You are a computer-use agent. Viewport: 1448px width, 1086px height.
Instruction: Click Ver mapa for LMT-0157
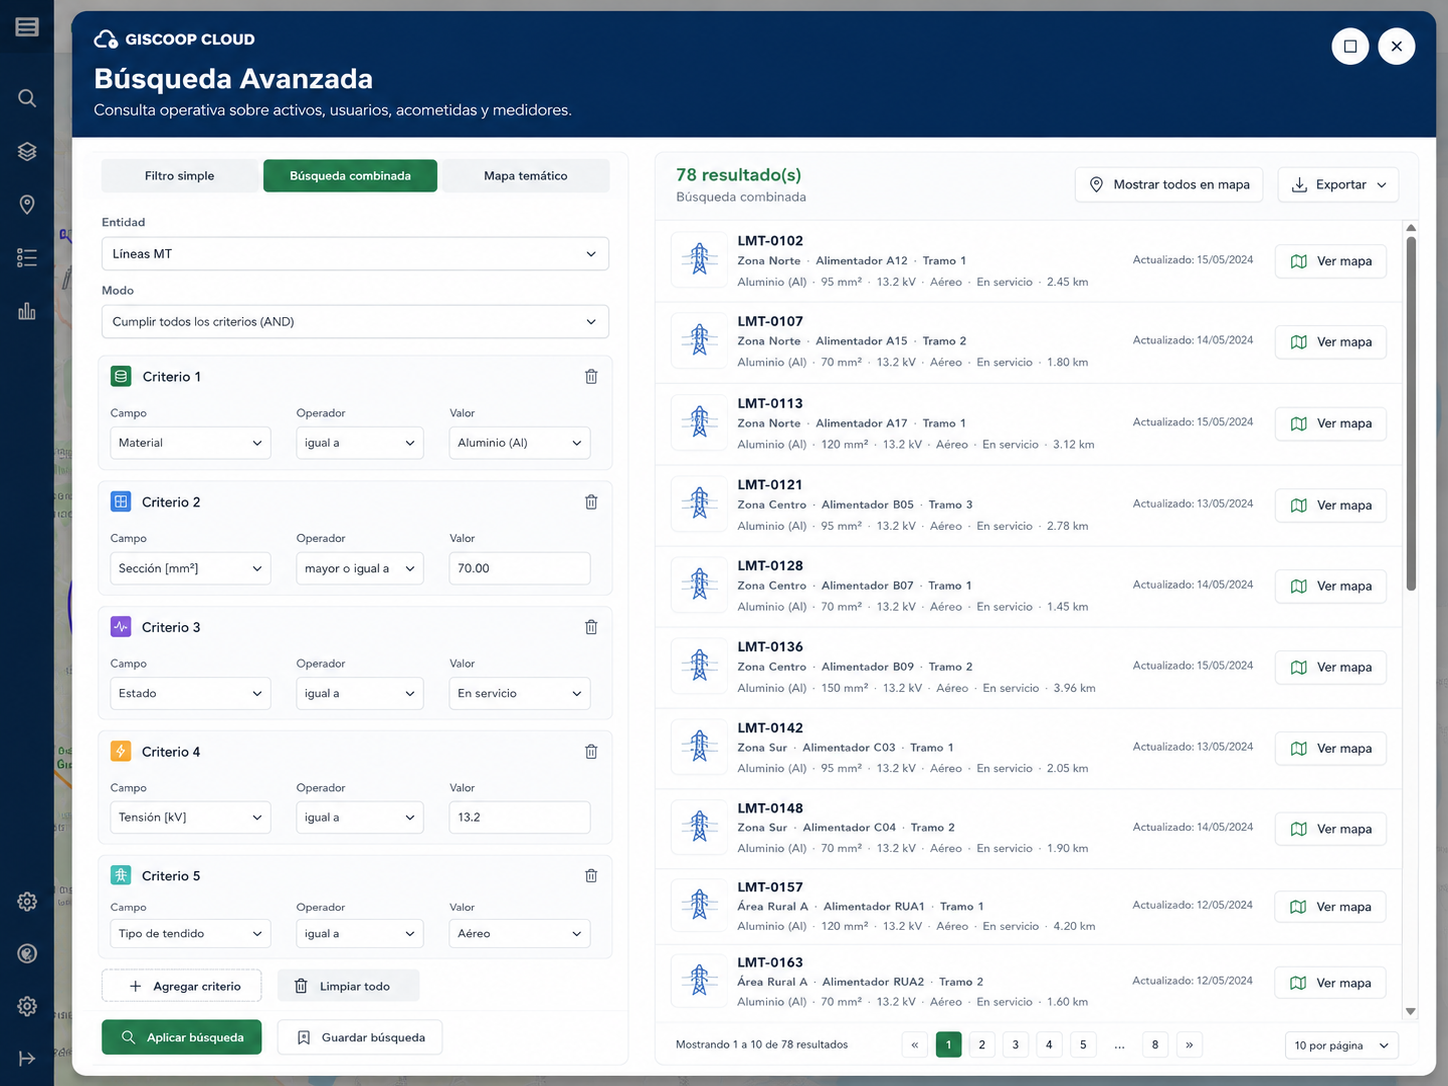click(x=1331, y=907)
